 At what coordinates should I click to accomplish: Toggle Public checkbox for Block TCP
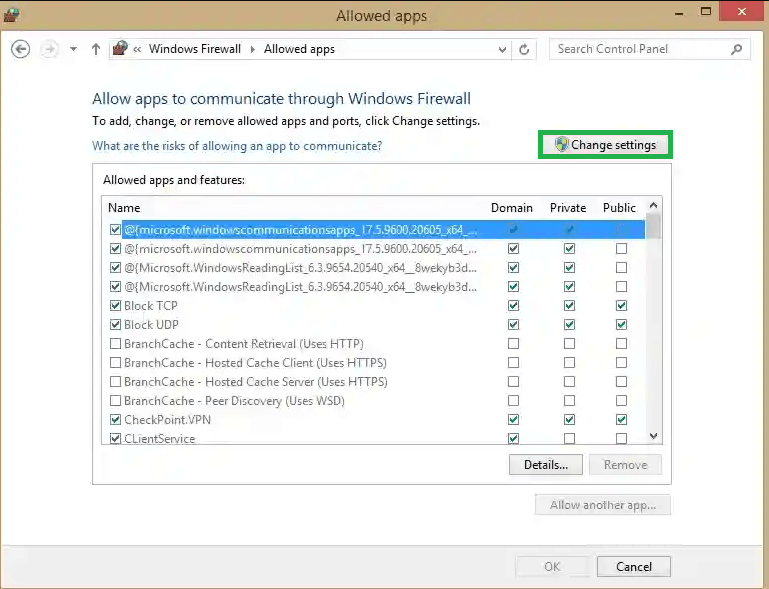tap(621, 306)
